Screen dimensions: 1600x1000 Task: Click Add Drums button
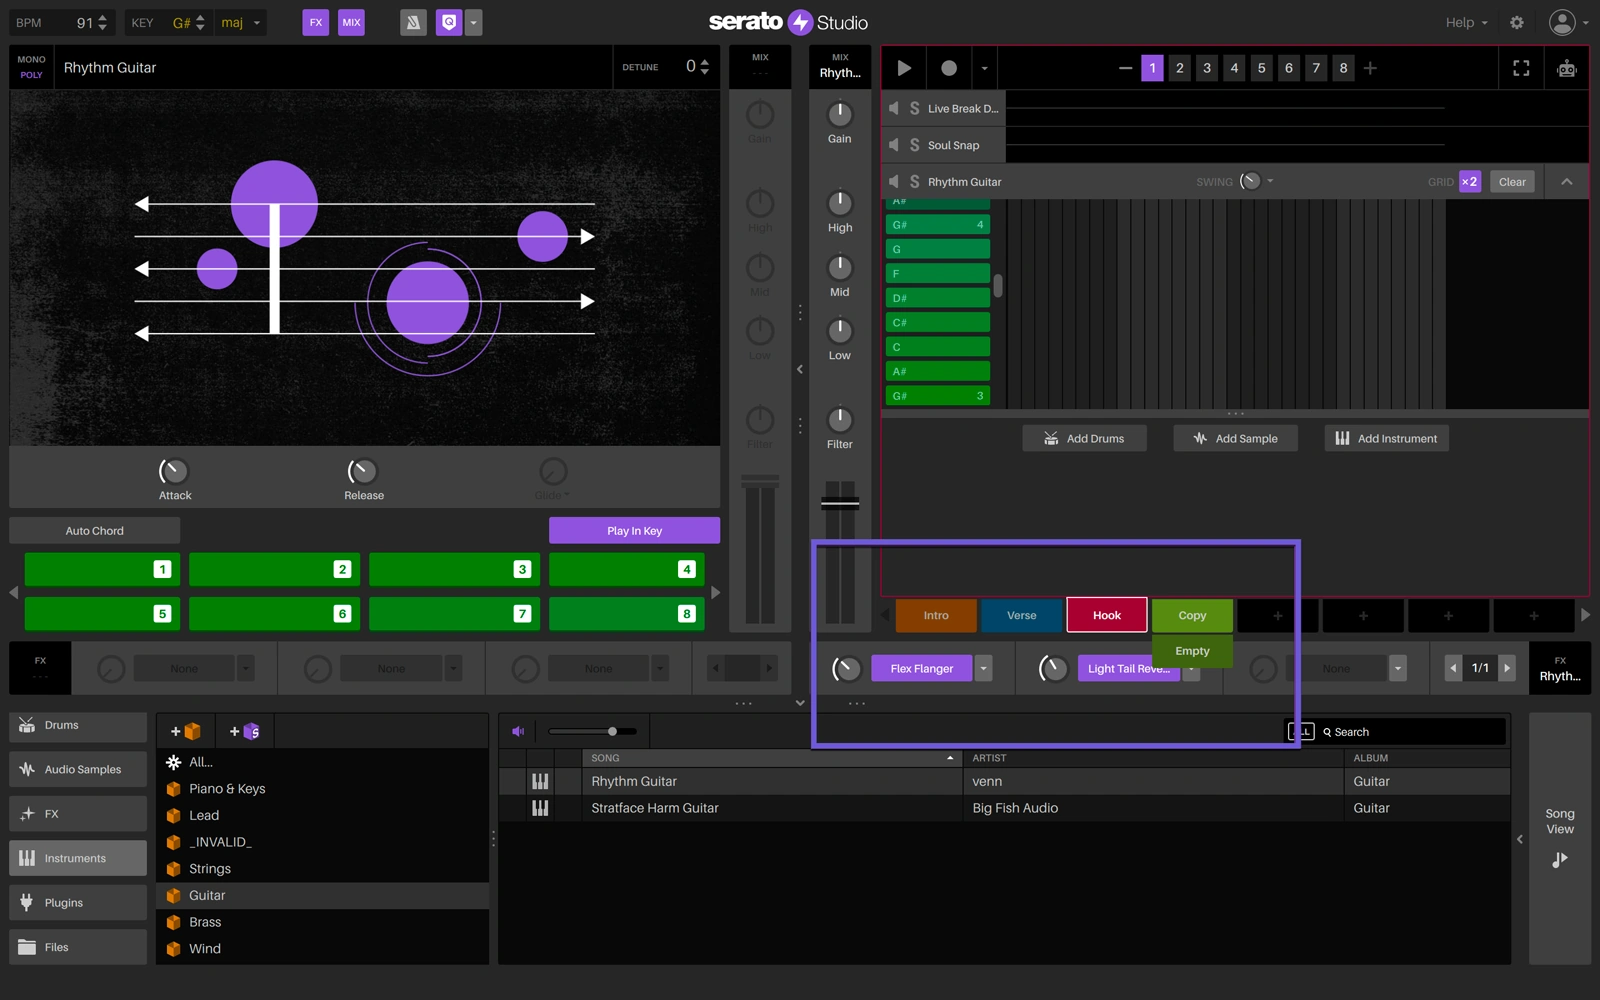click(1084, 438)
